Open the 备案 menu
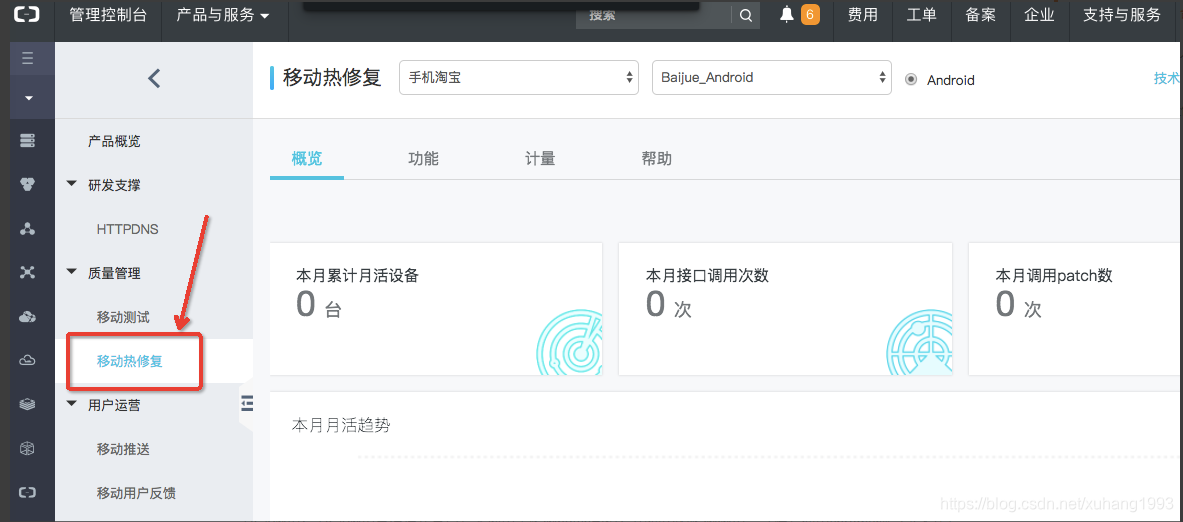This screenshot has width=1183, height=522. (x=980, y=14)
